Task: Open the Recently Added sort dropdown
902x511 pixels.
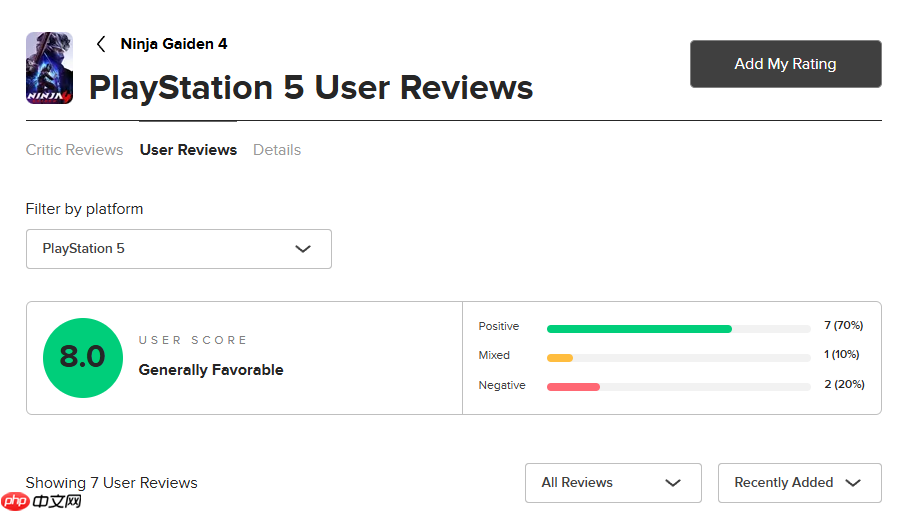Action: tap(798, 483)
